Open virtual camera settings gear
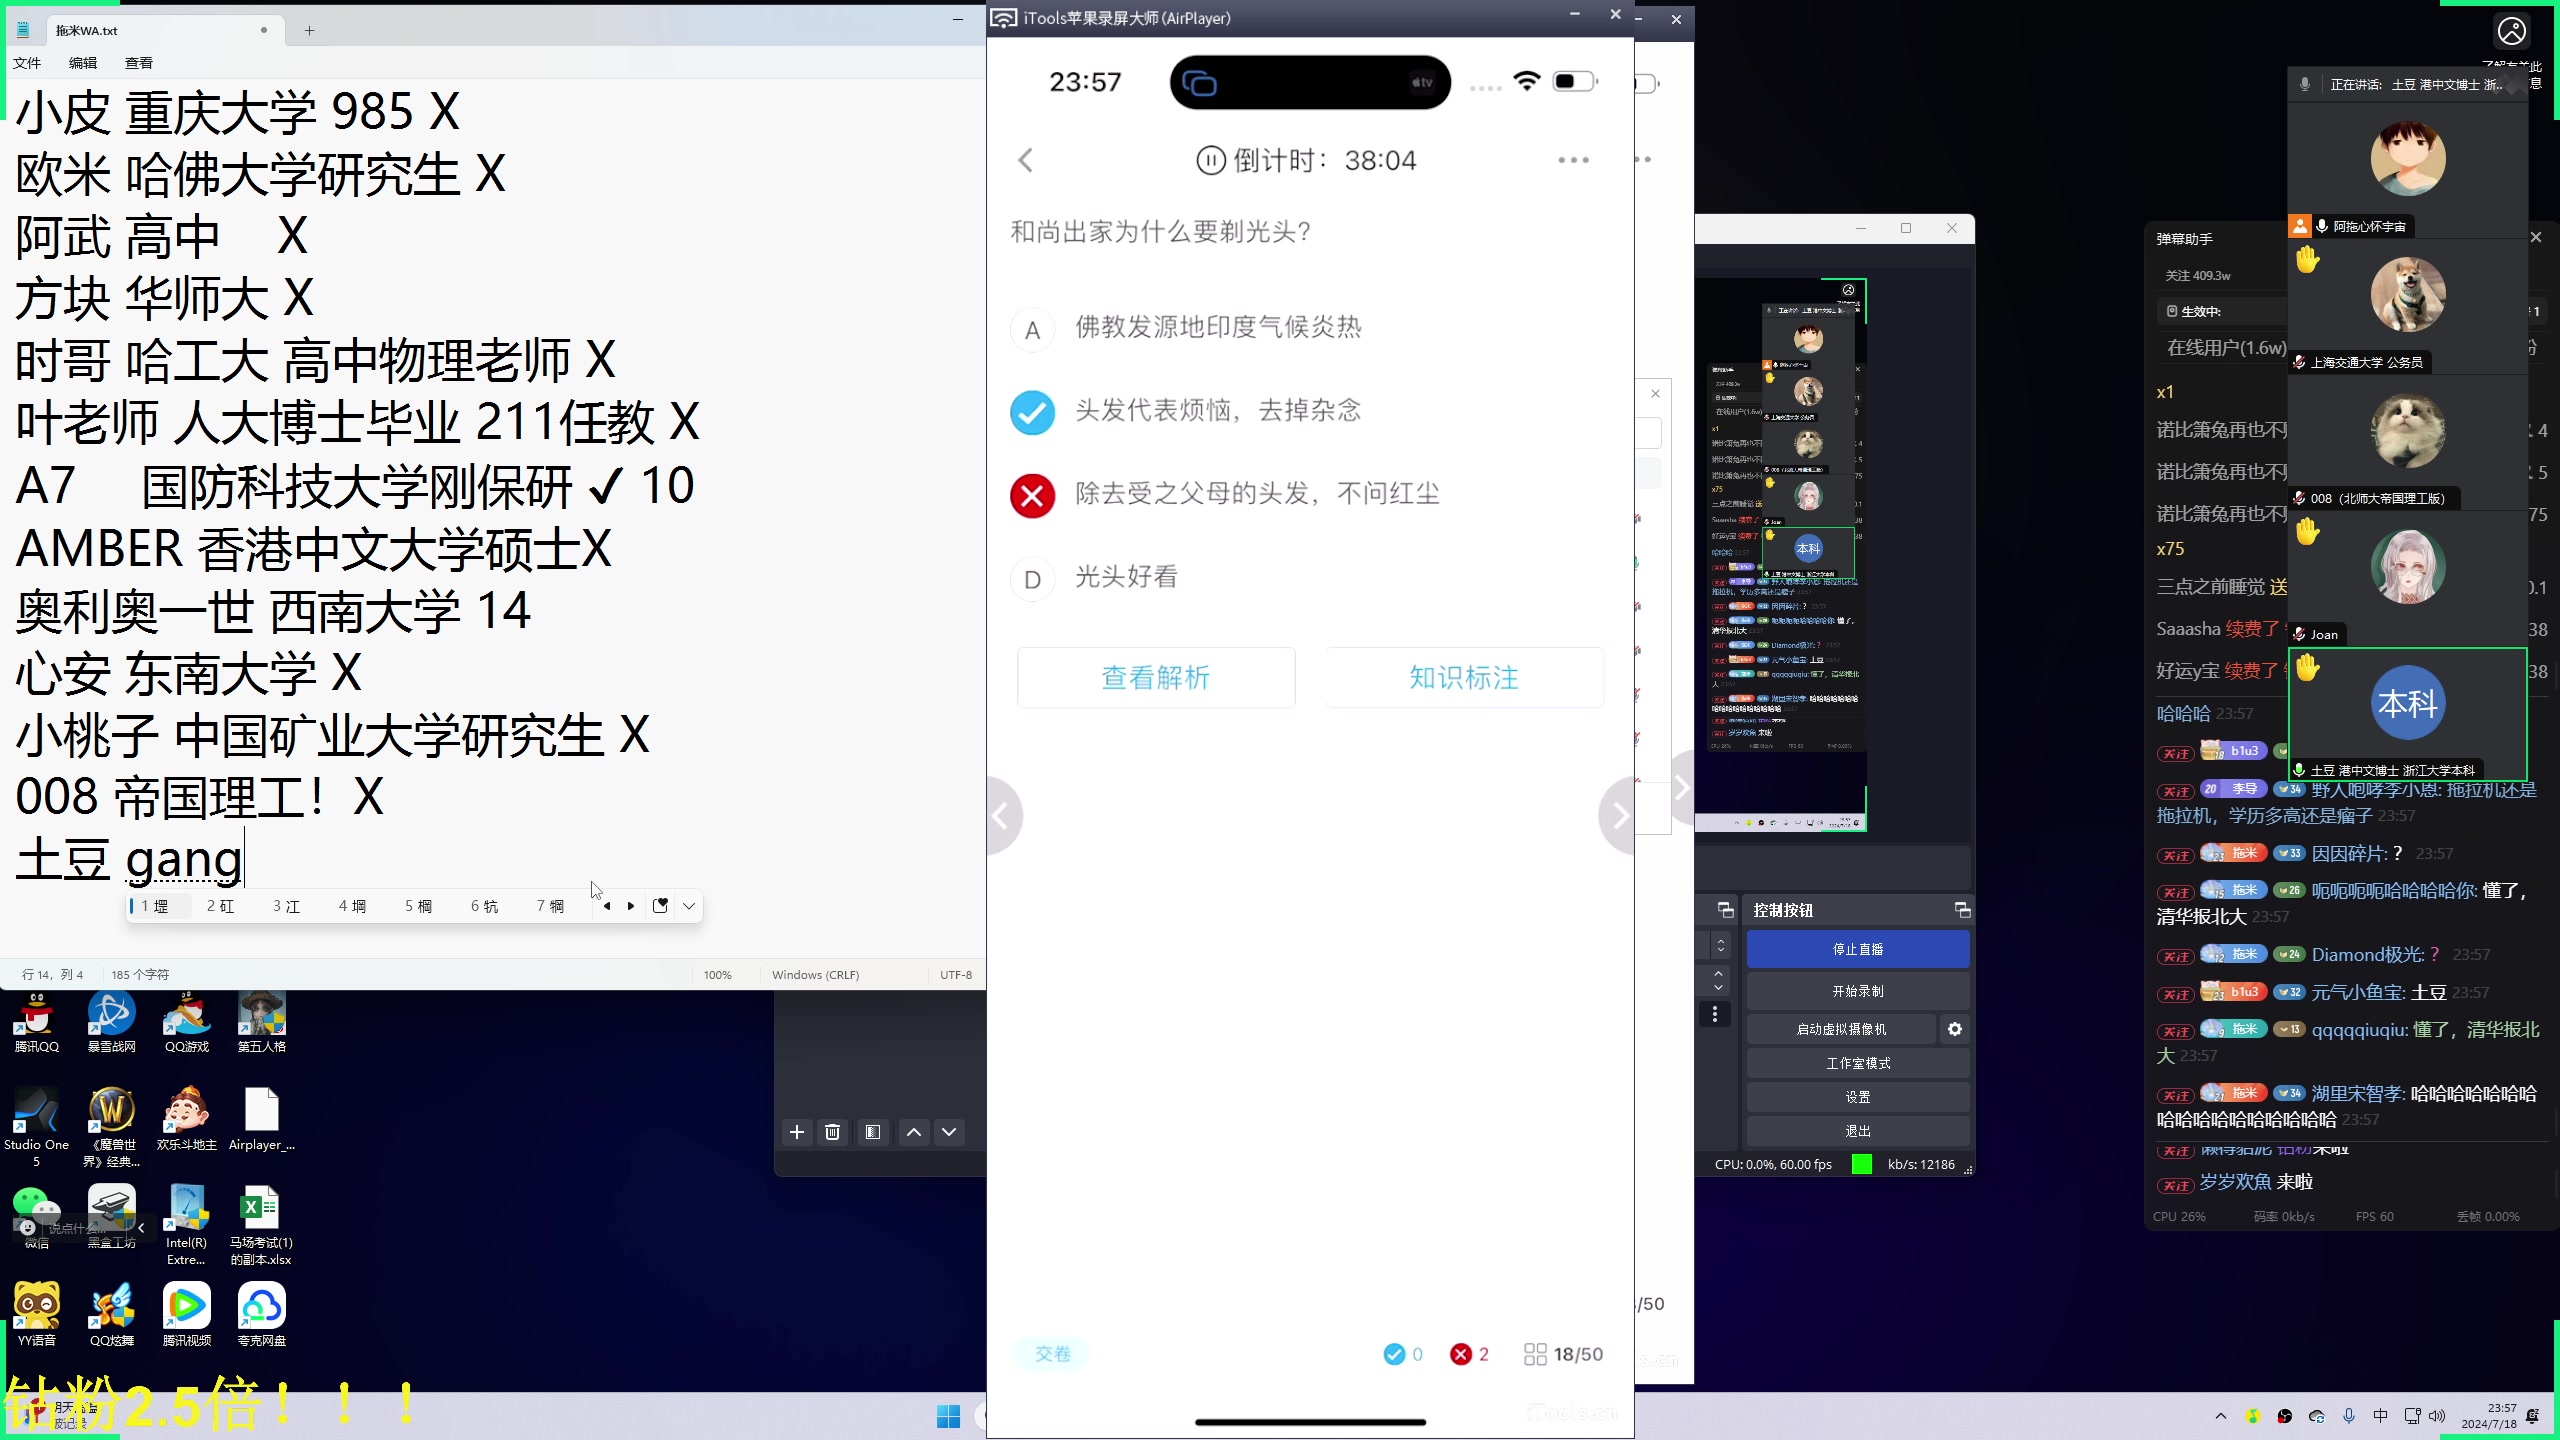The width and height of the screenshot is (2560, 1440). tap(1955, 1029)
